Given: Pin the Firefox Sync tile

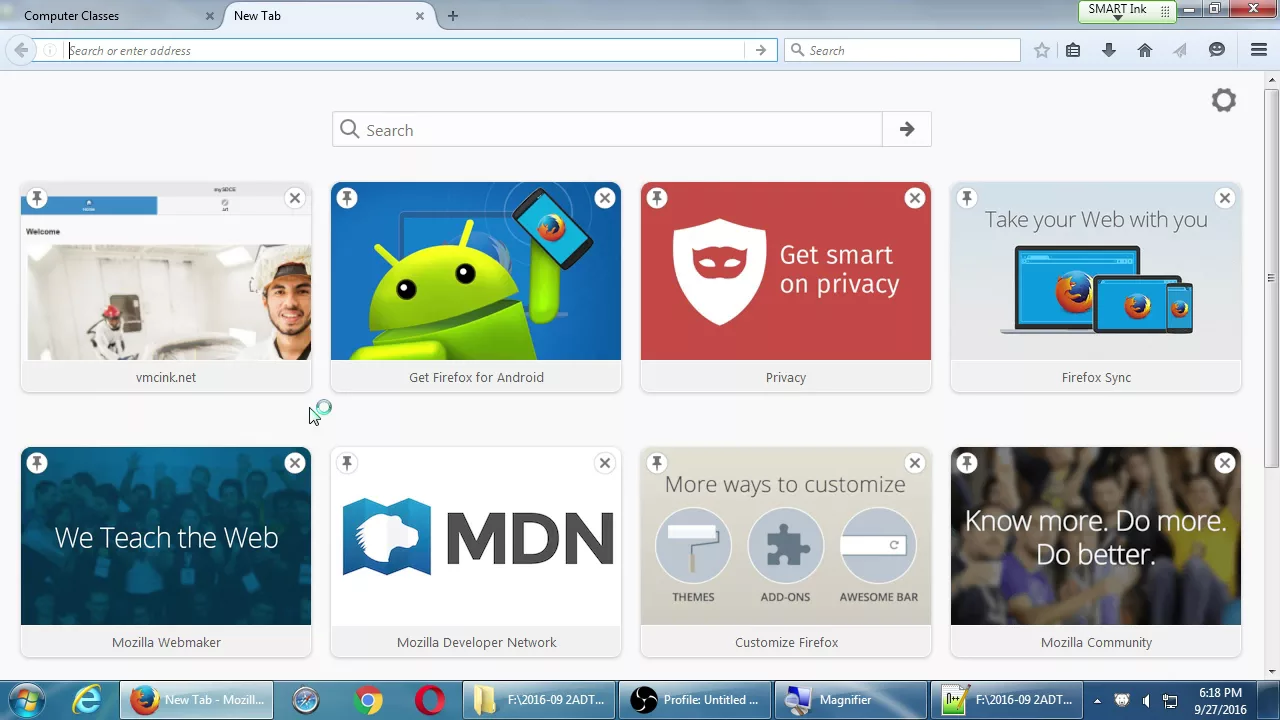Looking at the screenshot, I should [x=967, y=198].
